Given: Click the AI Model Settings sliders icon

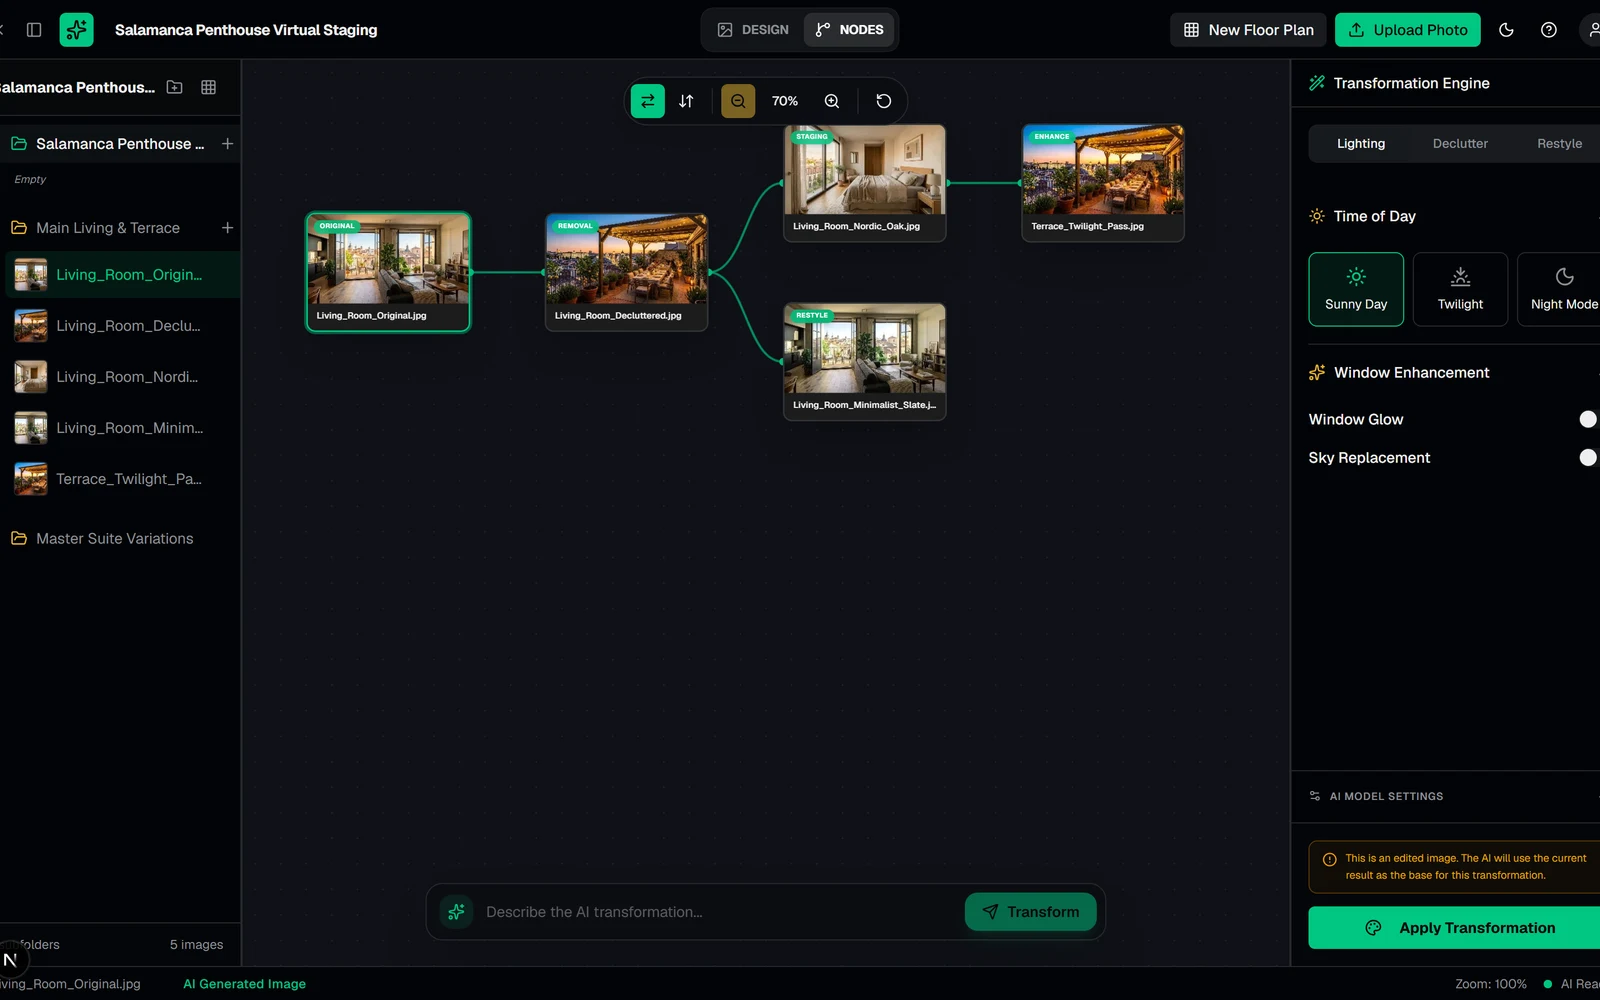Looking at the screenshot, I should tap(1315, 796).
